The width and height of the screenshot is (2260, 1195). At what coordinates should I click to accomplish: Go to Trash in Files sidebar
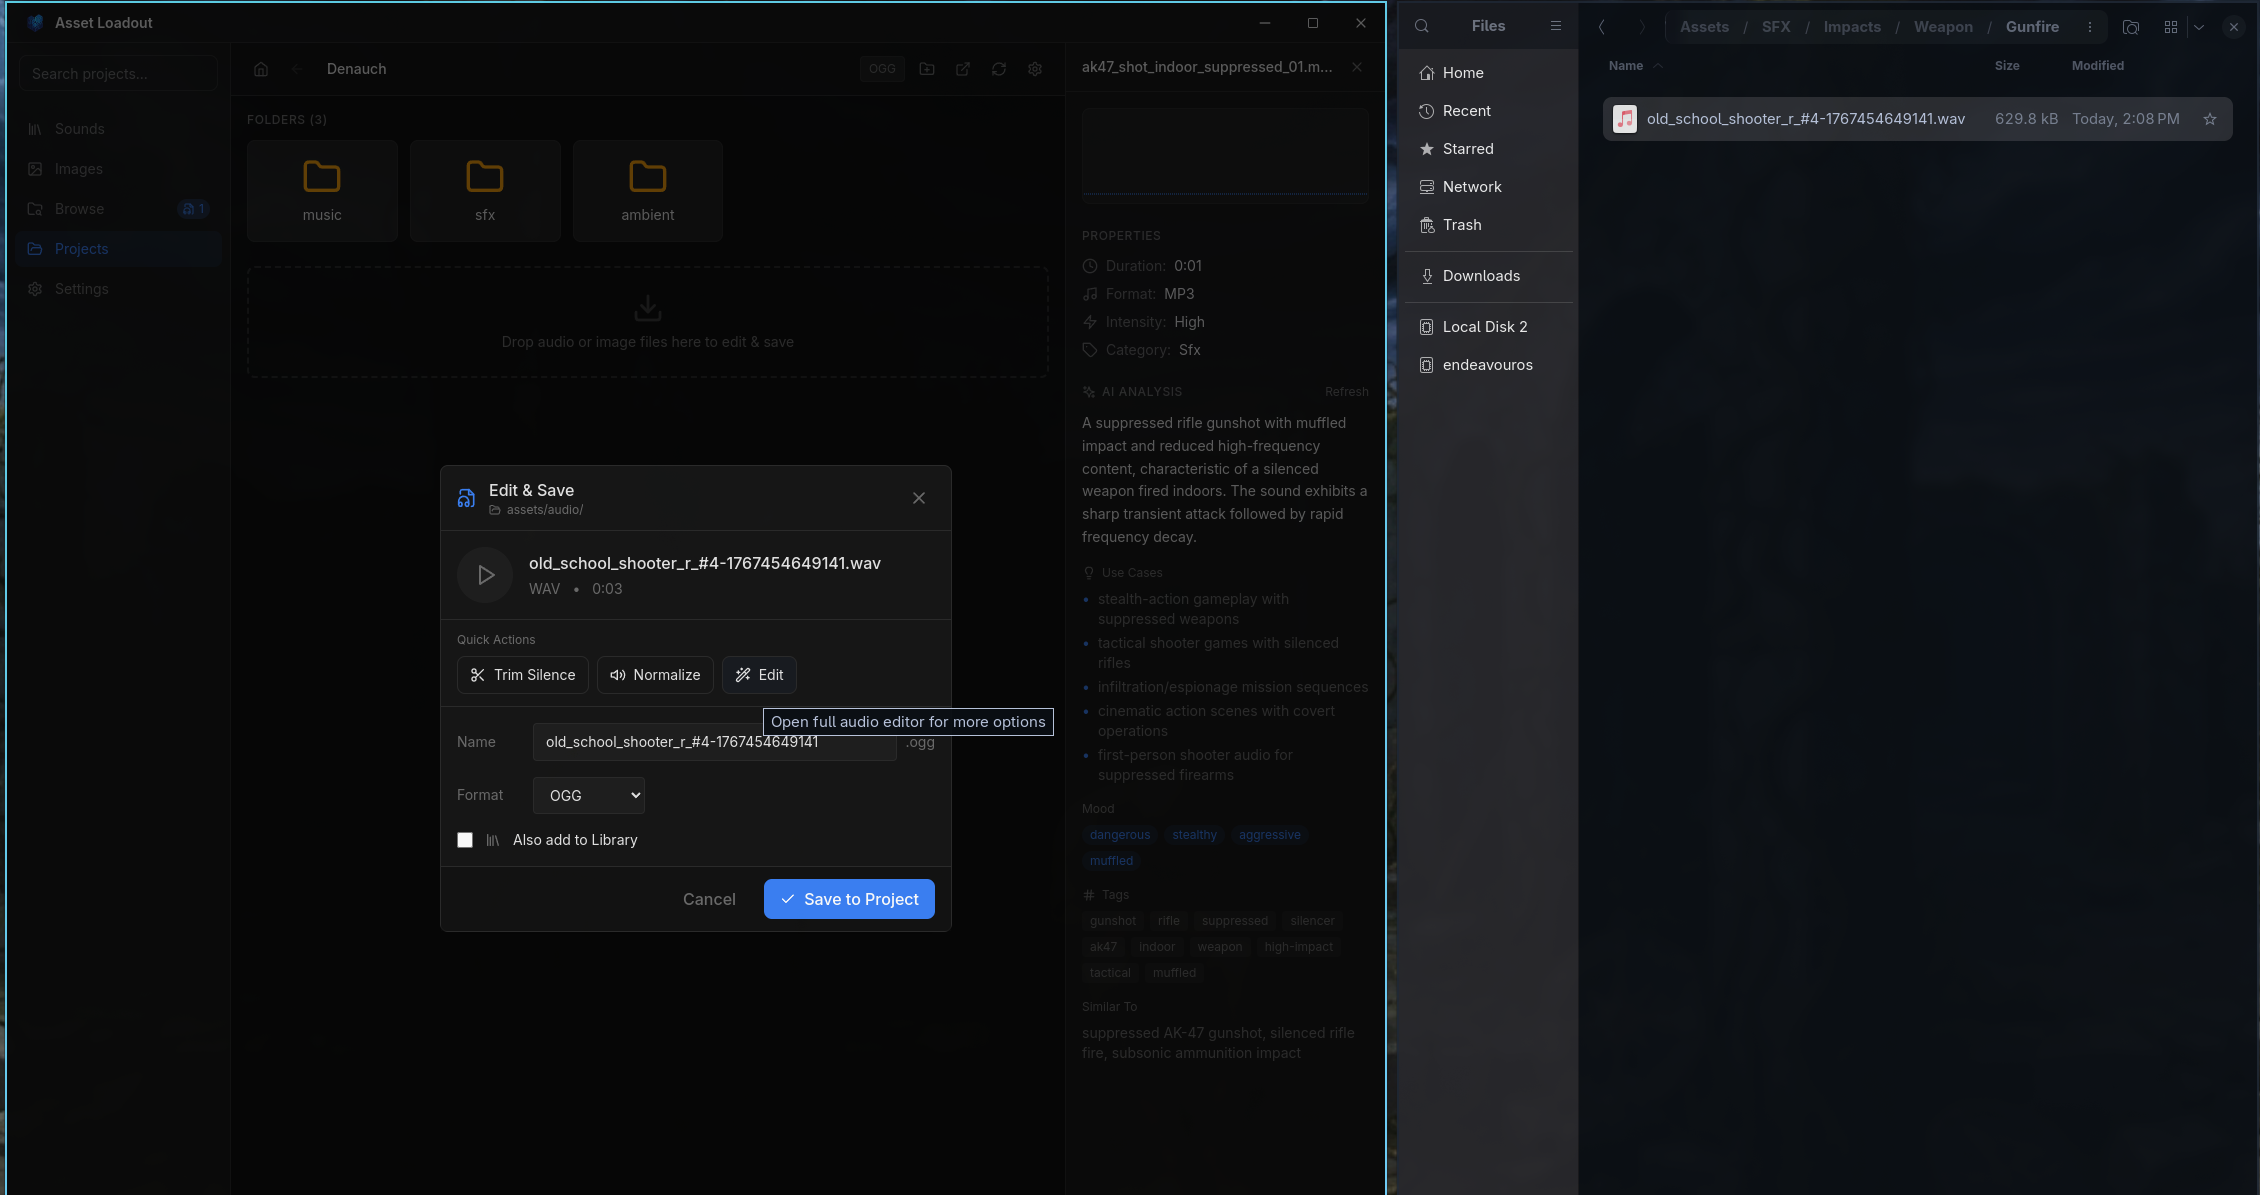1461,225
